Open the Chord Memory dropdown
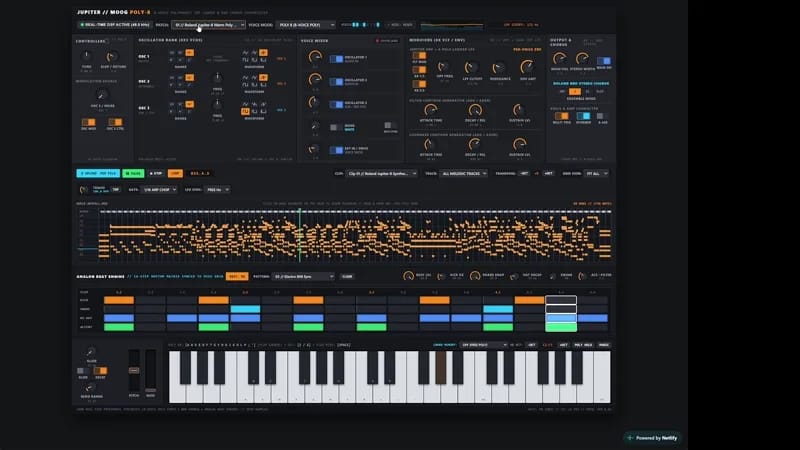 click(x=483, y=345)
